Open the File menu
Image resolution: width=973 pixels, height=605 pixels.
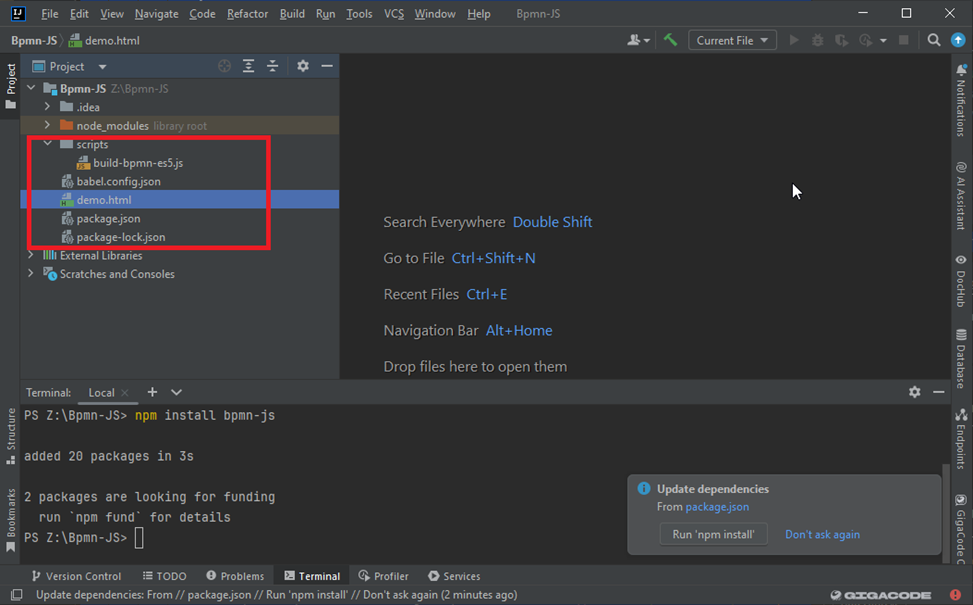(49, 14)
